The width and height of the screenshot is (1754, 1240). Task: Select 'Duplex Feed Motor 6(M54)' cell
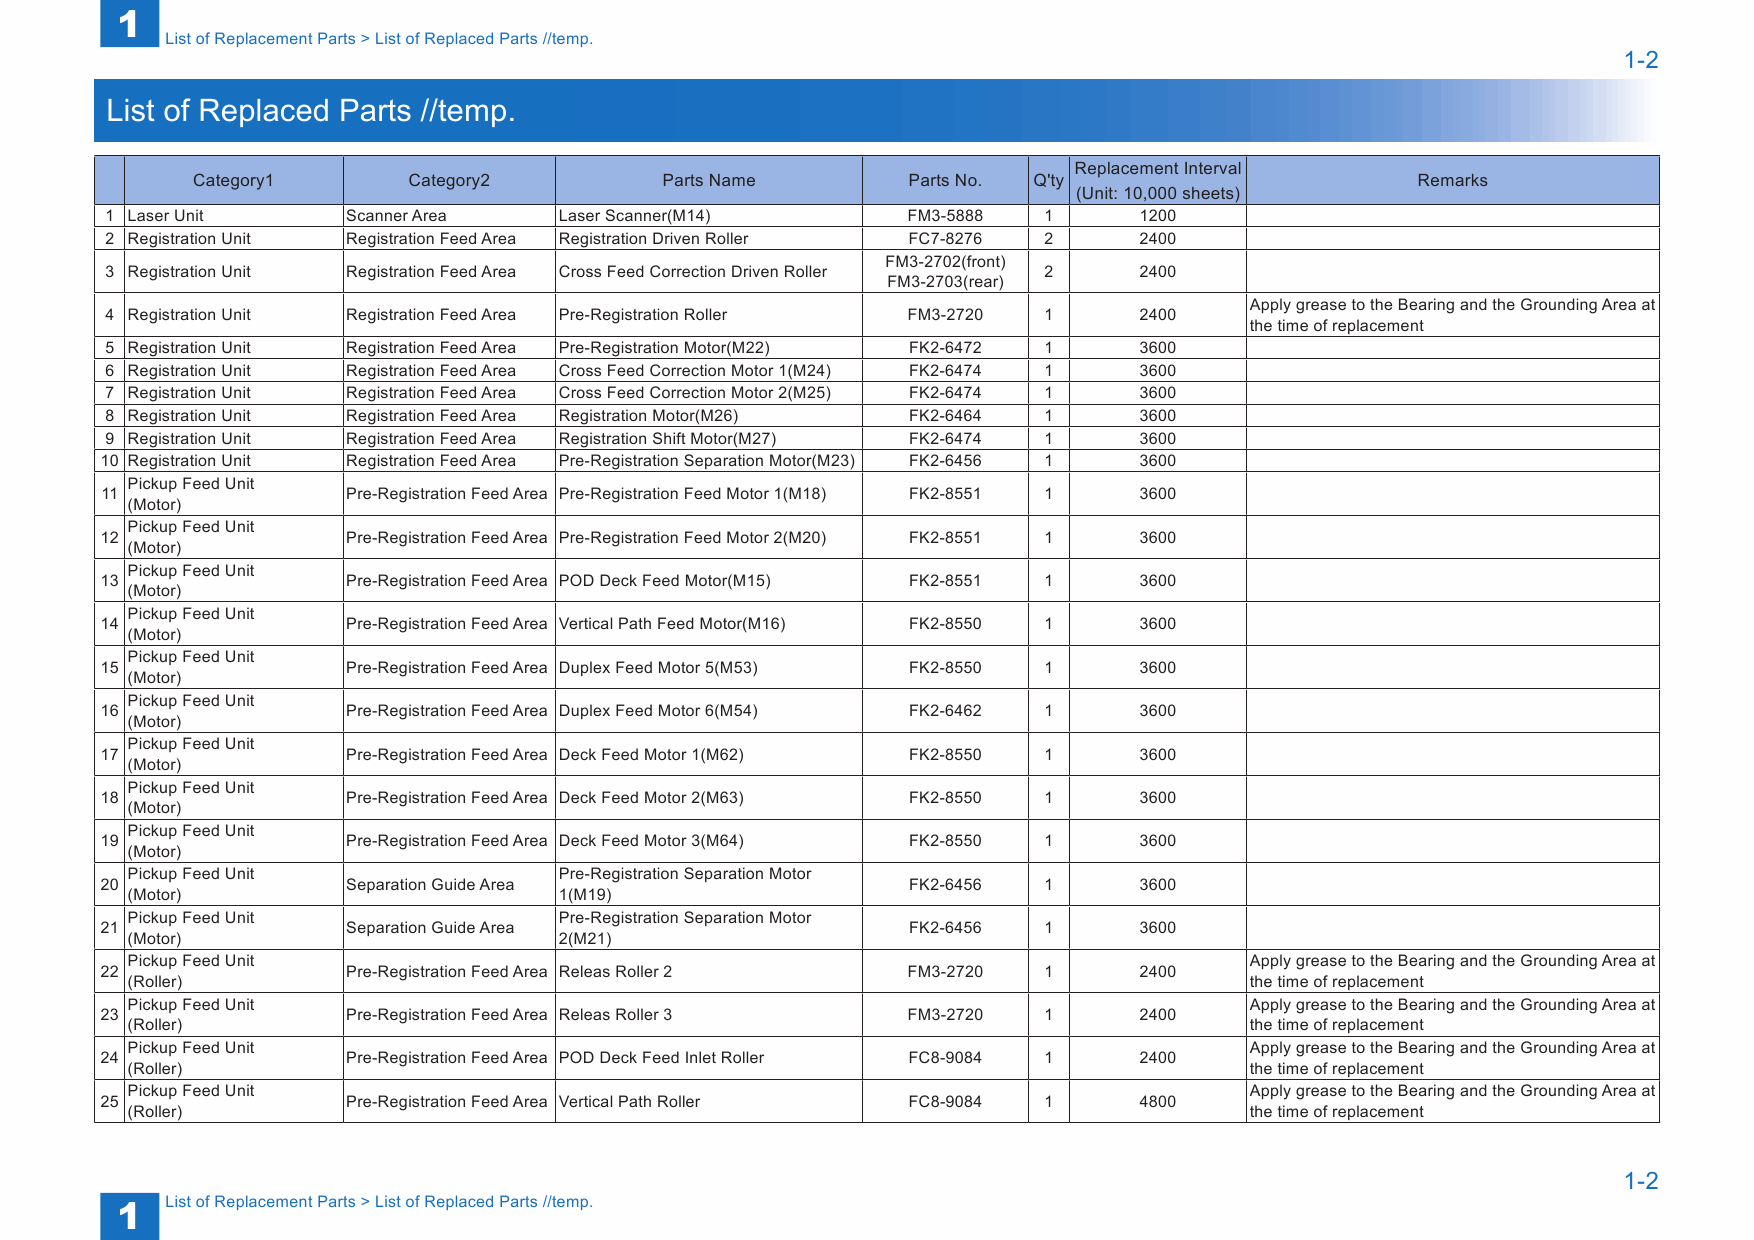point(709,711)
